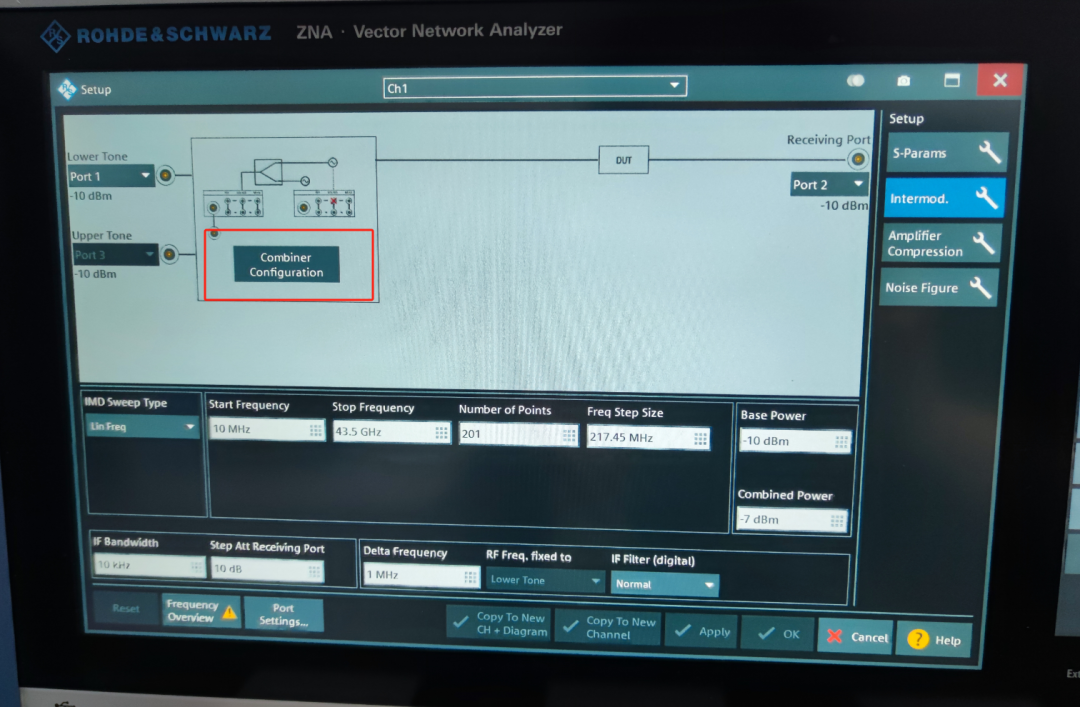Click the "IMD Sweep Type" label
This screenshot has width=1080, height=707.
[125, 402]
